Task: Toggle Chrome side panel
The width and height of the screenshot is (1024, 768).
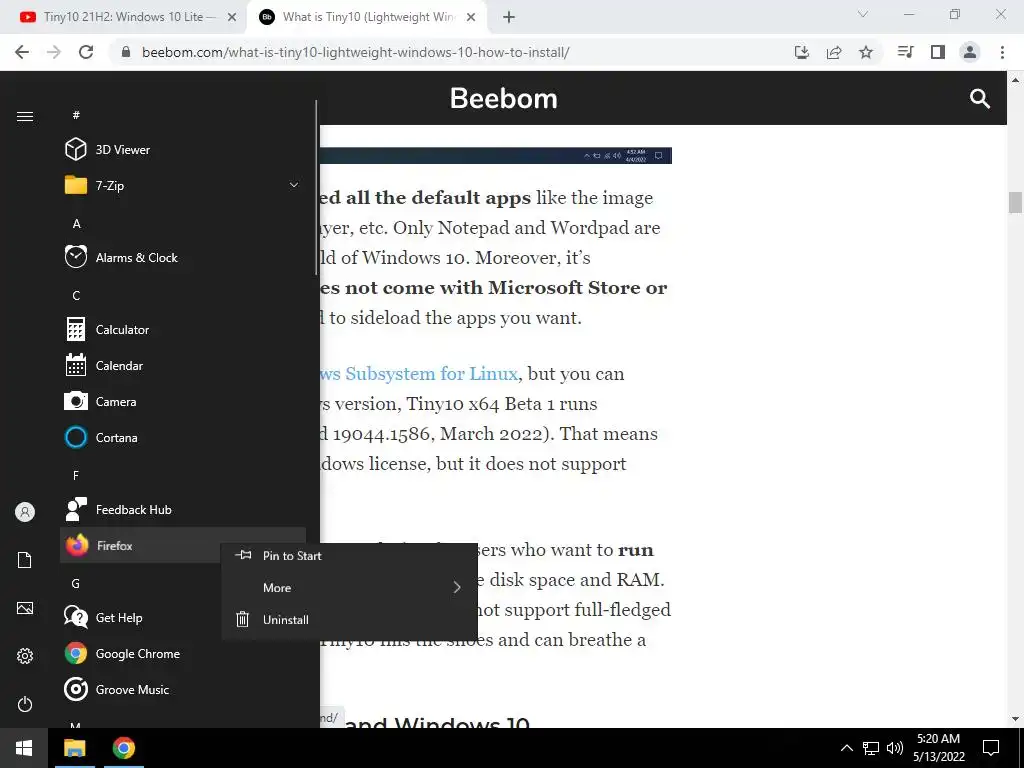Action: 938,52
